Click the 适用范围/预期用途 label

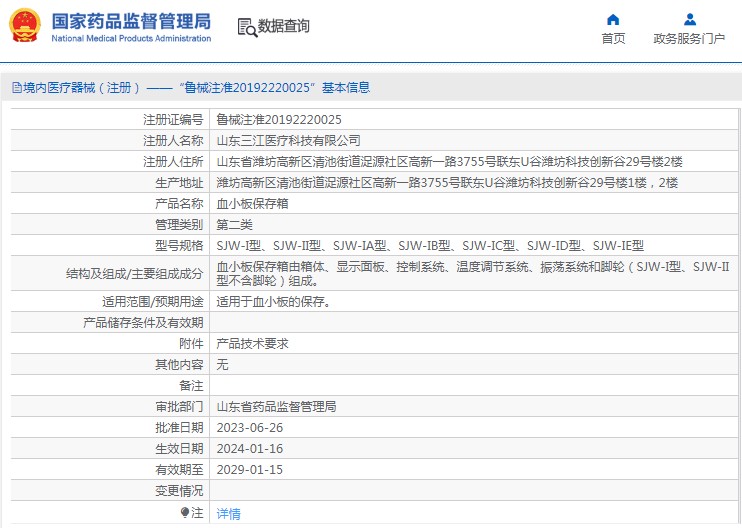coord(153,301)
